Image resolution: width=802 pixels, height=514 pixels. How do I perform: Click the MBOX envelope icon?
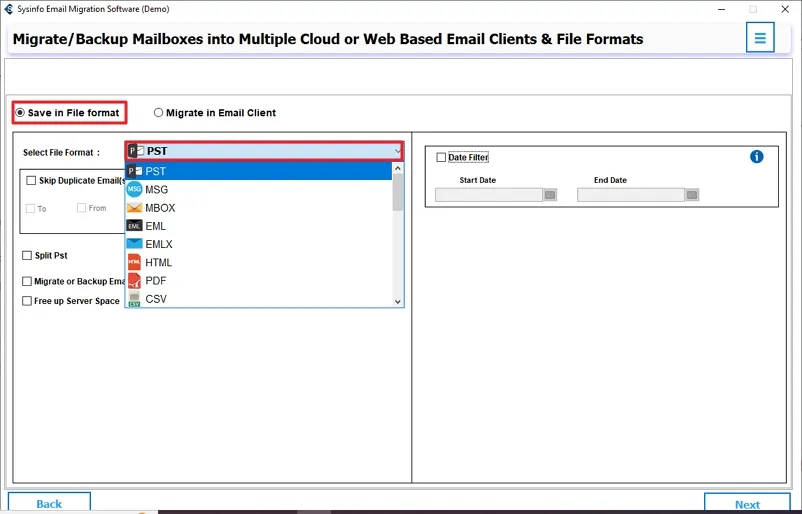[135, 208]
